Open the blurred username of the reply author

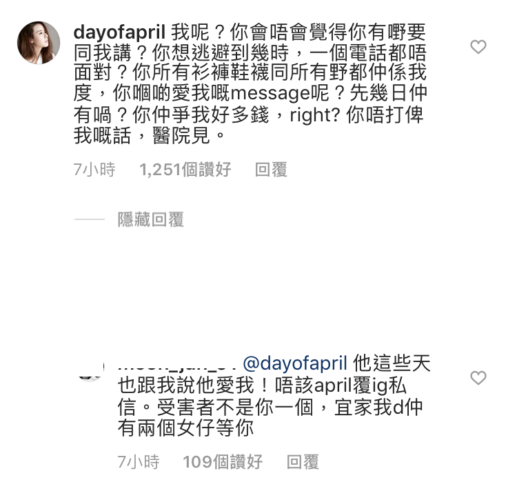pos(177,365)
